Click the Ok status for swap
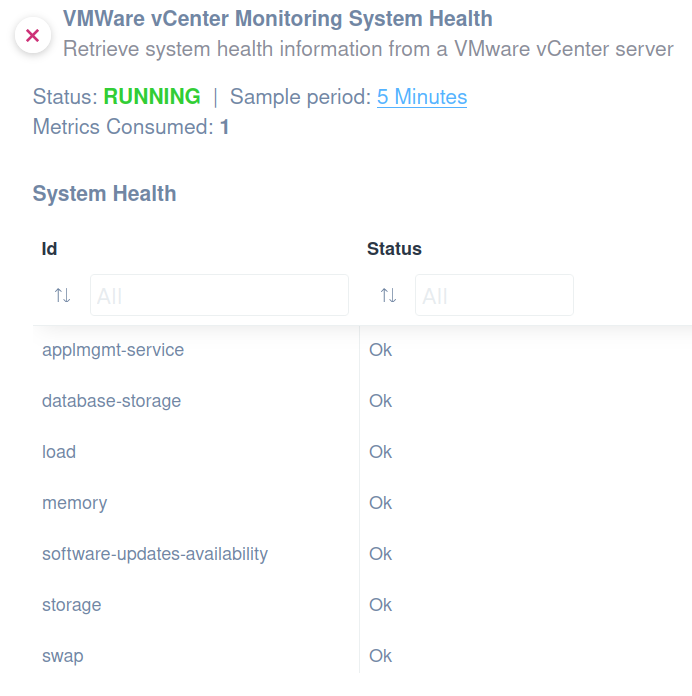The image size is (692, 696). [380, 656]
